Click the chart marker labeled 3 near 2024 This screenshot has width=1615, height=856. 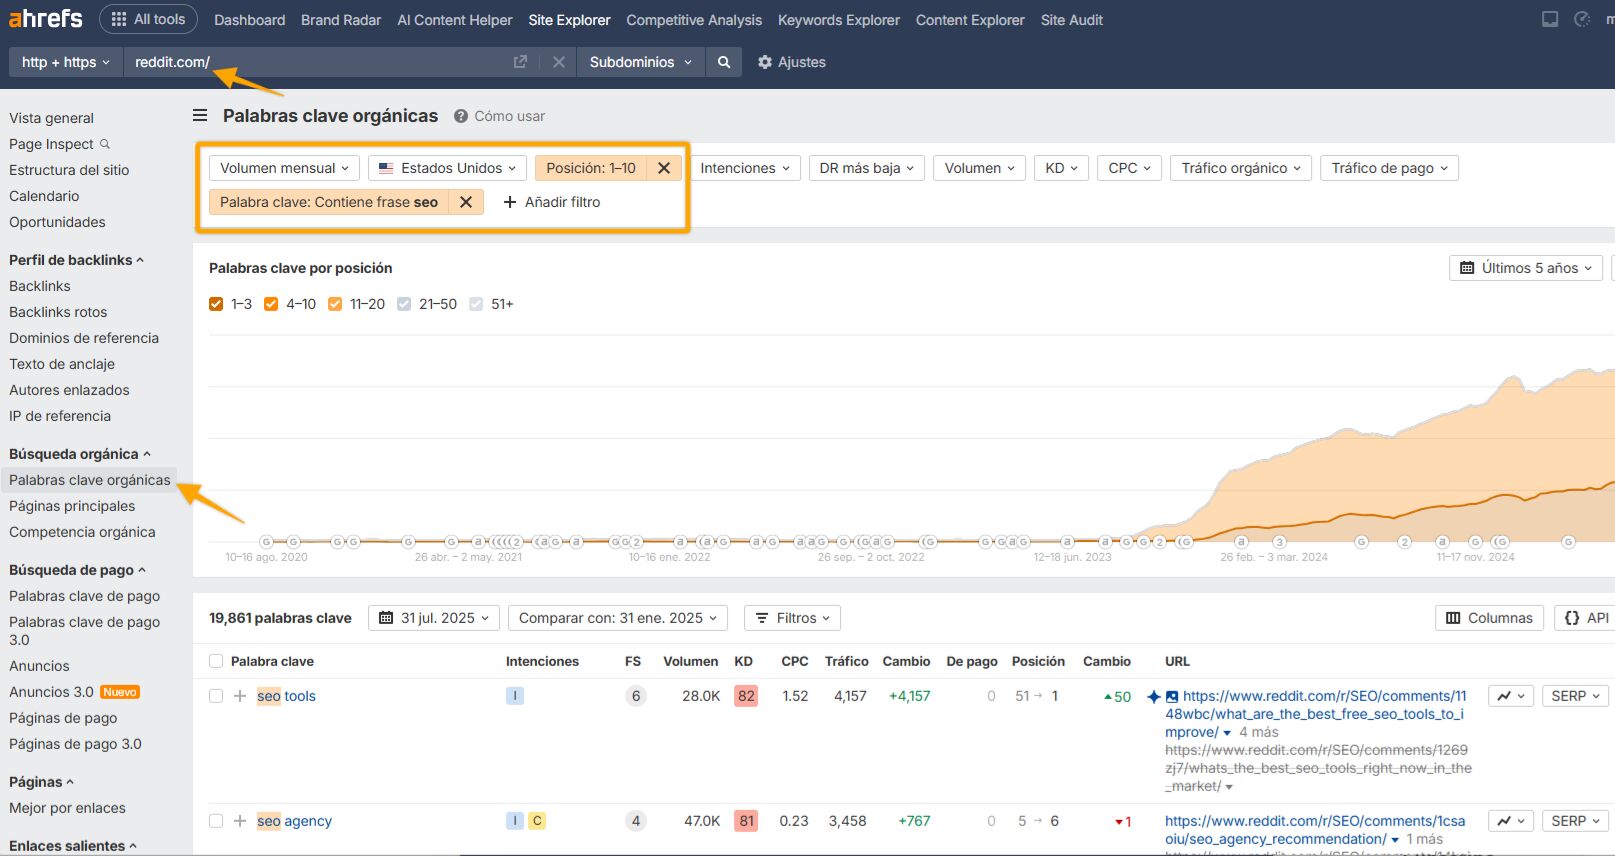tap(1279, 542)
